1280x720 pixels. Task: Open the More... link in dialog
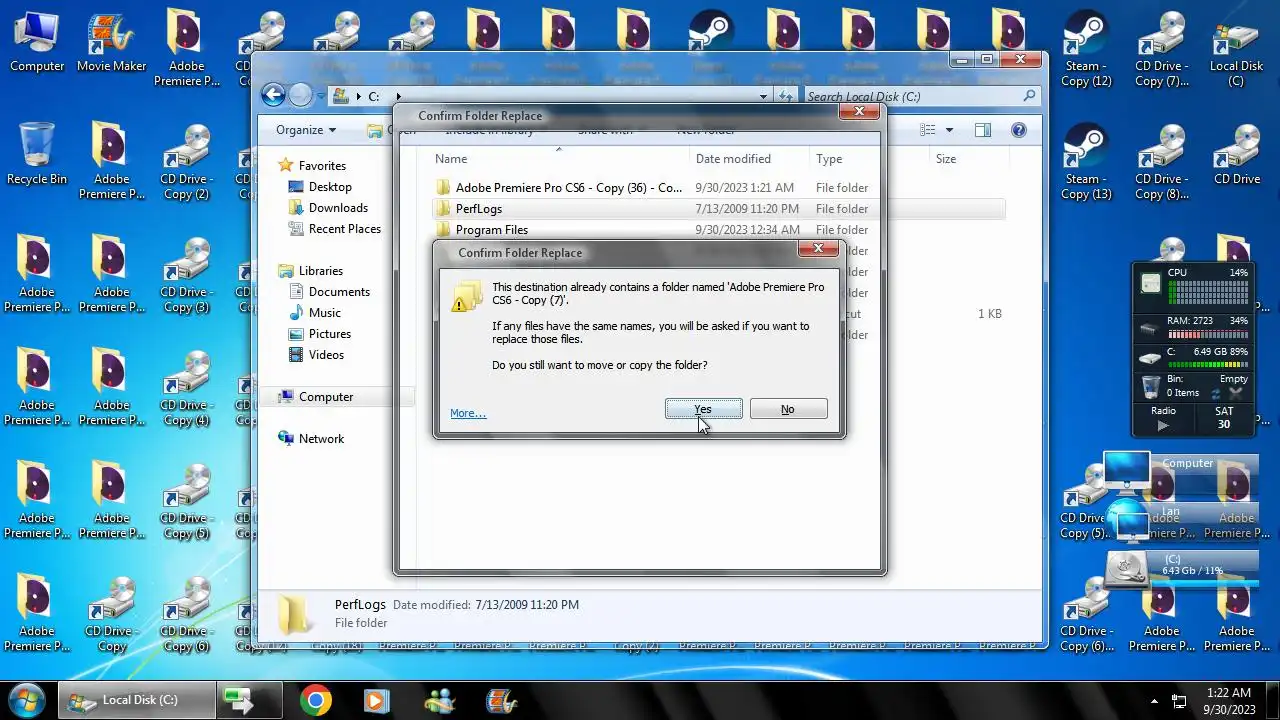click(468, 413)
